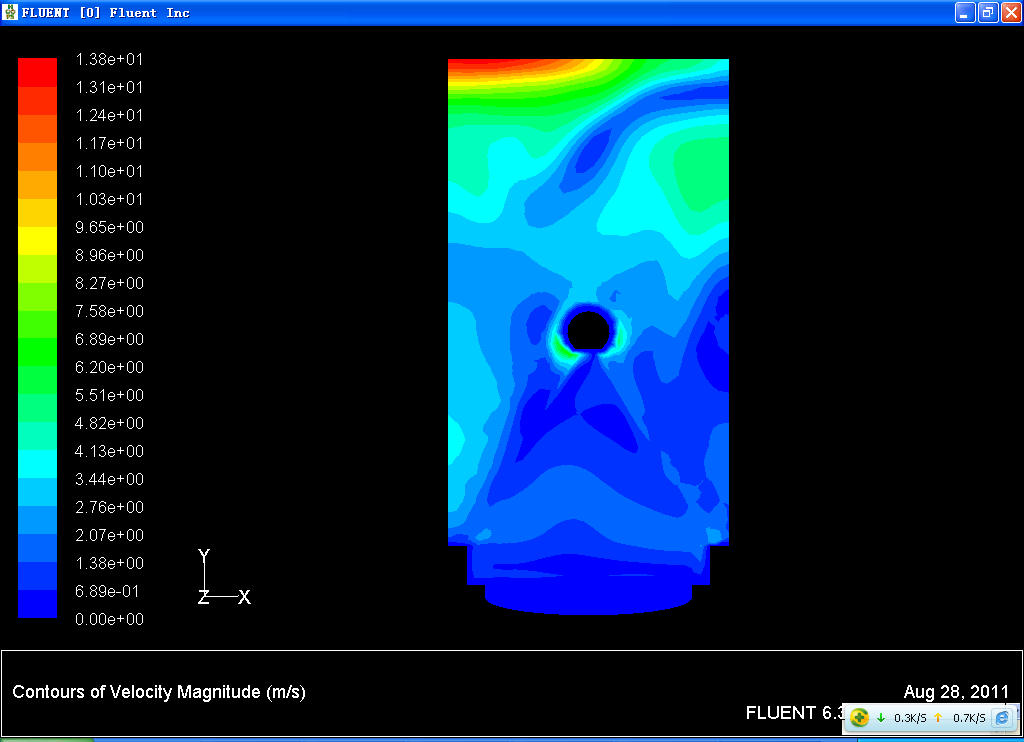Click the FLUENT [0] Fluent Inc title bar
This screenshot has width=1024, height=742.
[x=400, y=13]
